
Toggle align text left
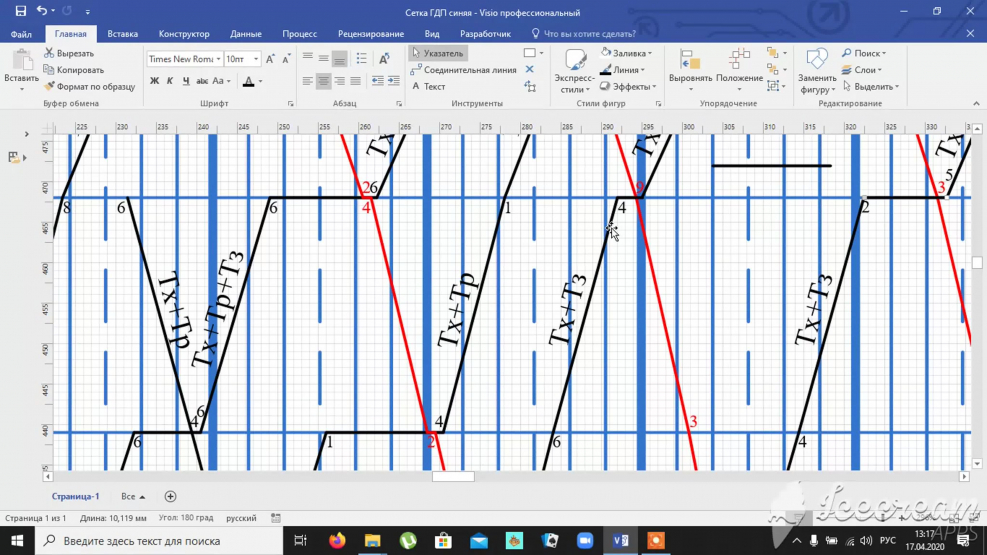[307, 81]
